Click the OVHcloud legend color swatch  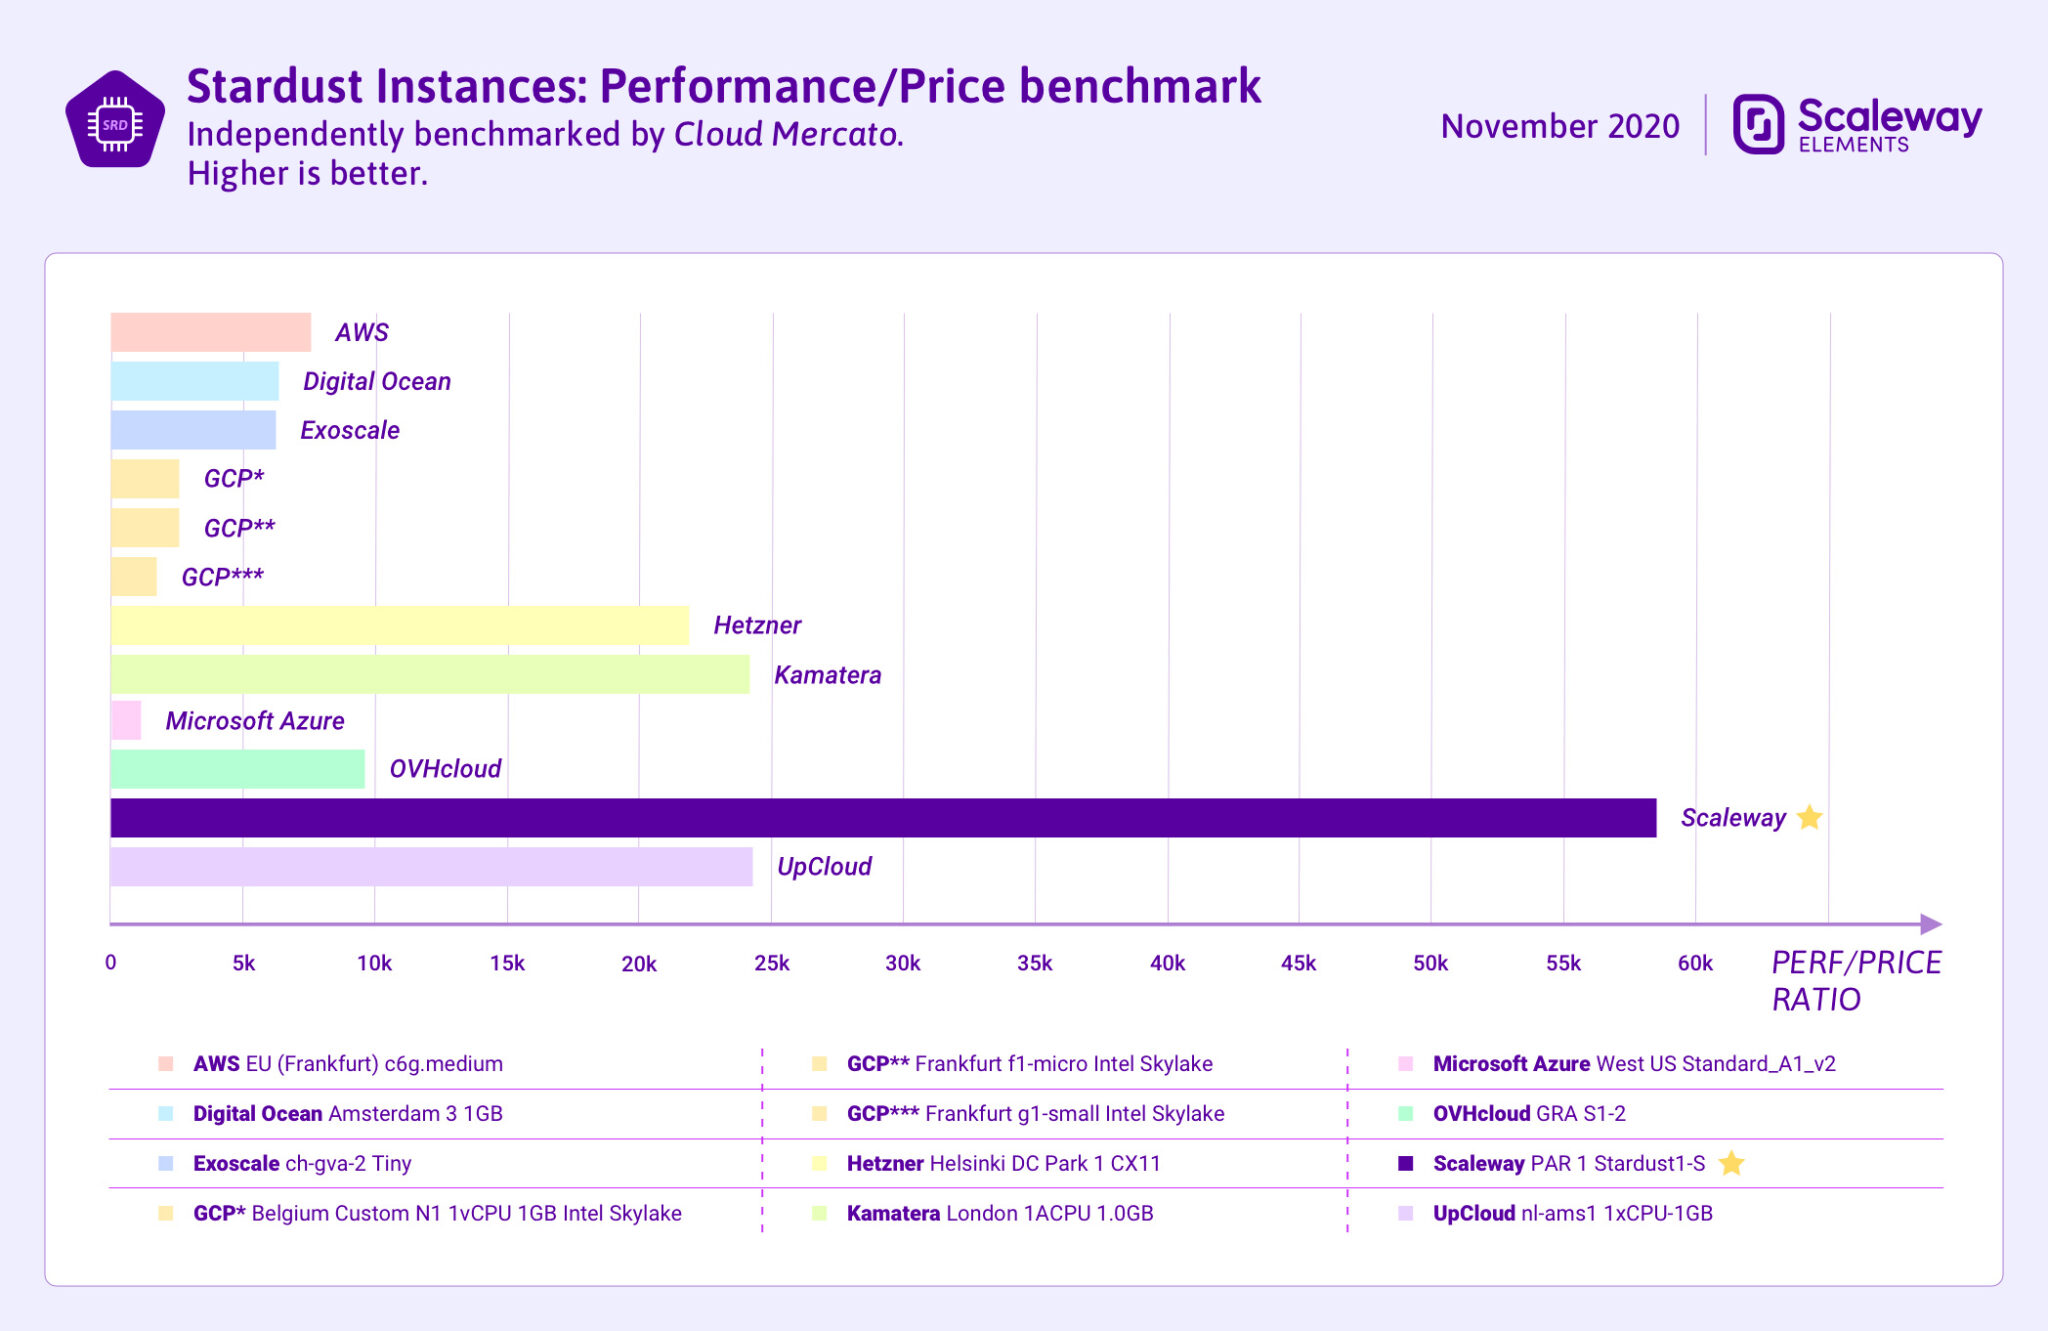1406,1114
